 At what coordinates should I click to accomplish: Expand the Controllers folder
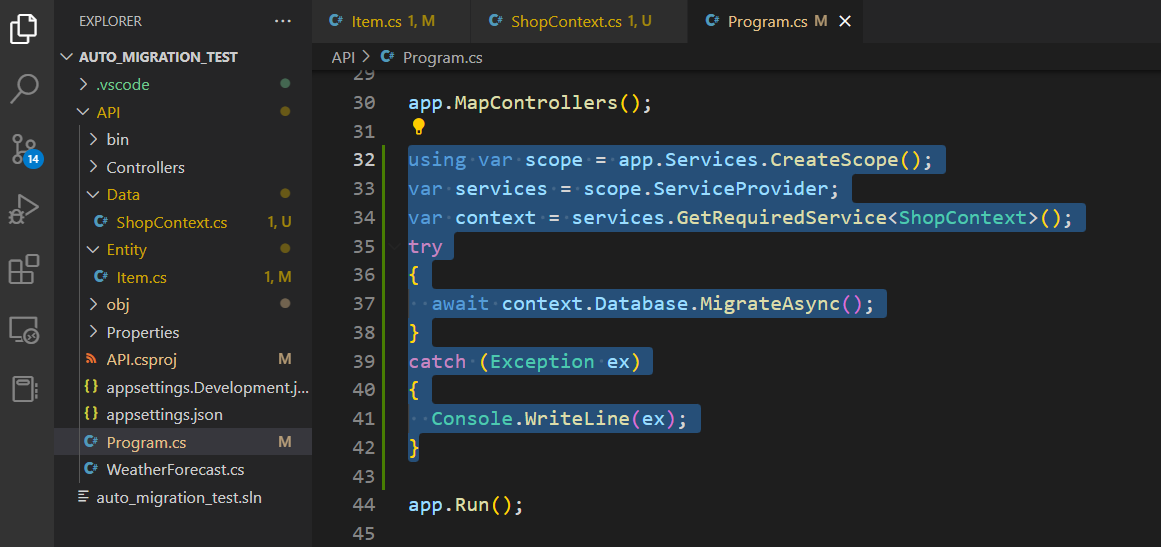coord(93,167)
